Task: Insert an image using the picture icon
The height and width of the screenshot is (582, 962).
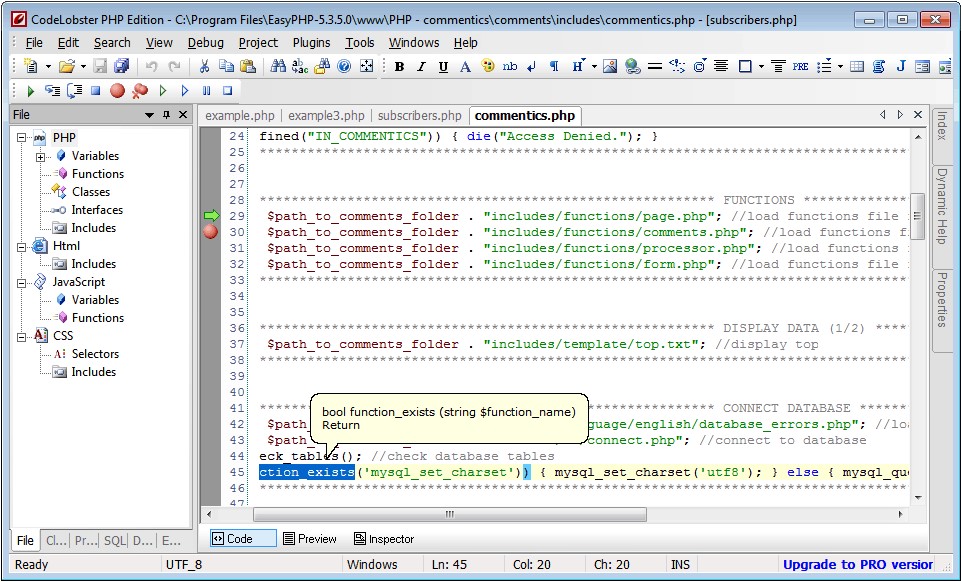Action: point(608,67)
